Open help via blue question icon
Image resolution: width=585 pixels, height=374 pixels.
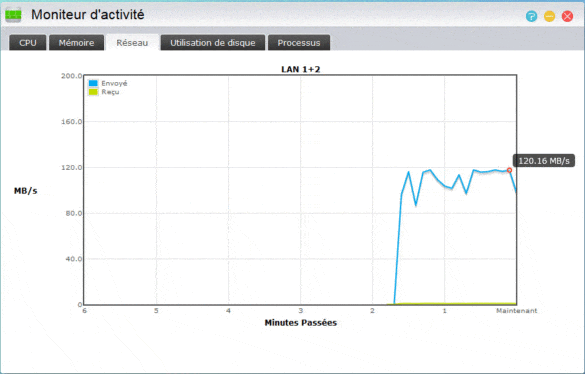[531, 16]
